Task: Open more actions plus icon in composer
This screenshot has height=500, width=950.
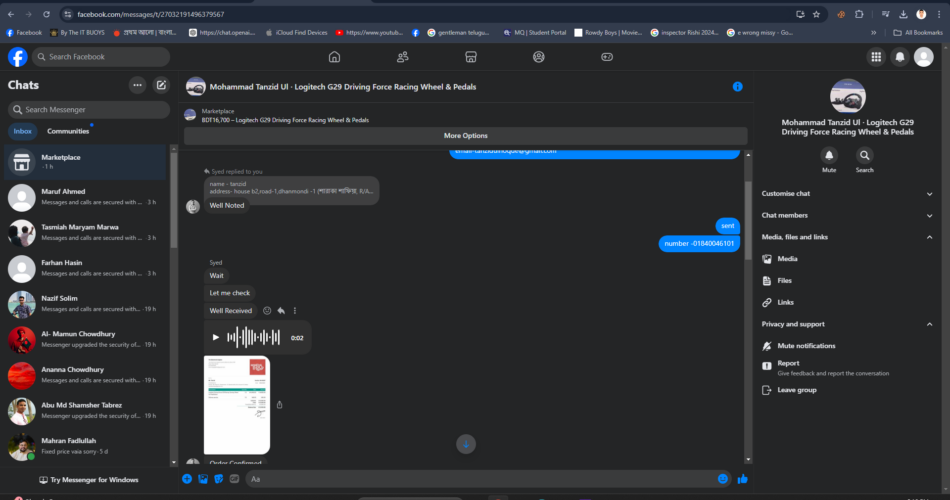Action: (x=187, y=479)
